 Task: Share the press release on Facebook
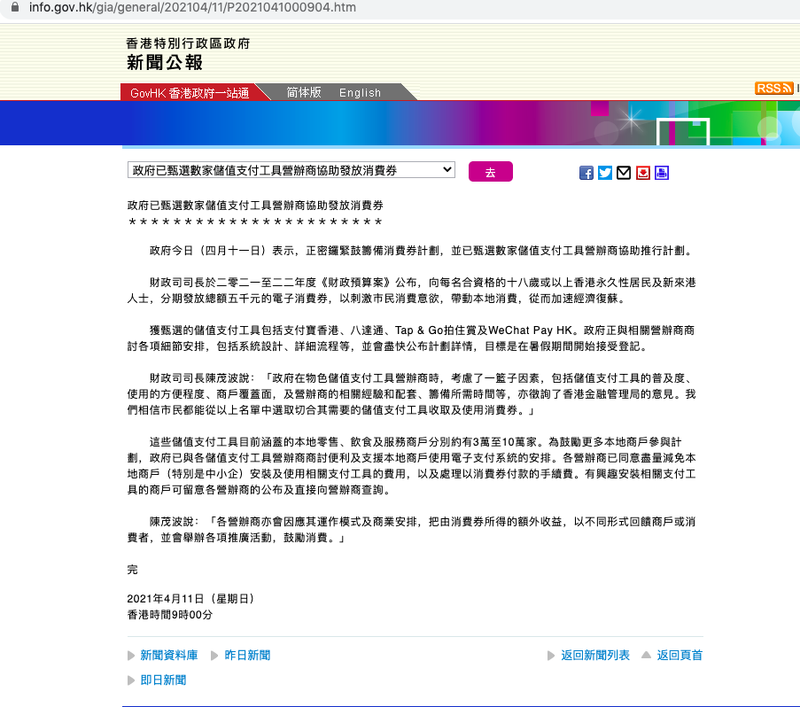pyautogui.click(x=587, y=173)
